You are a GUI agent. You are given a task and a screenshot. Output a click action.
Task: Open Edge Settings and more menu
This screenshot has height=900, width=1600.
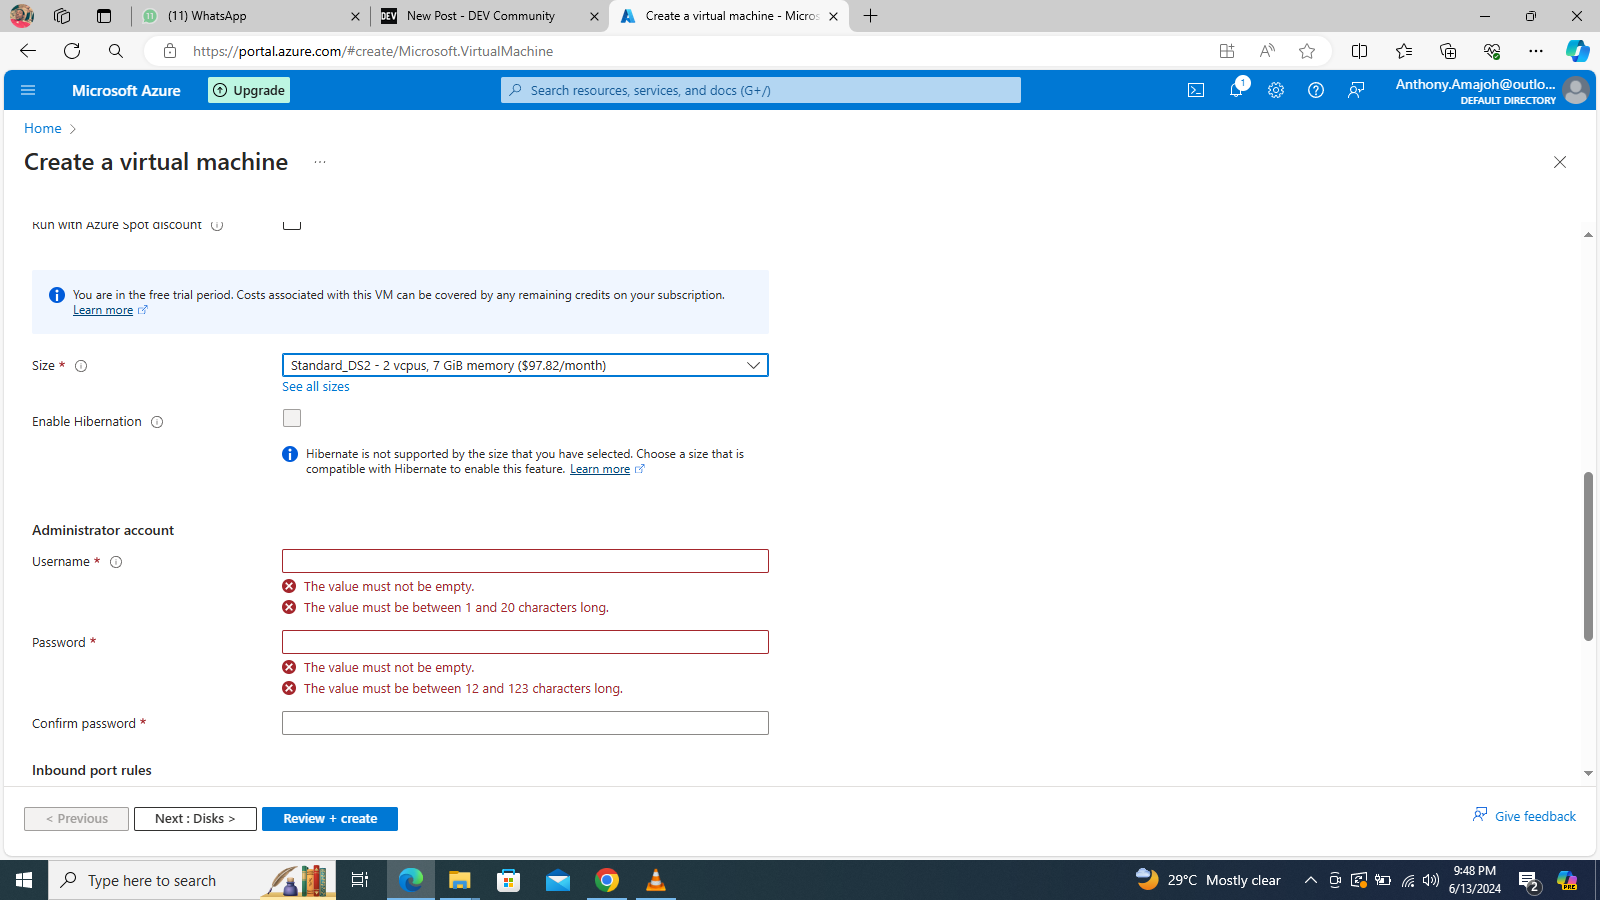(x=1536, y=51)
